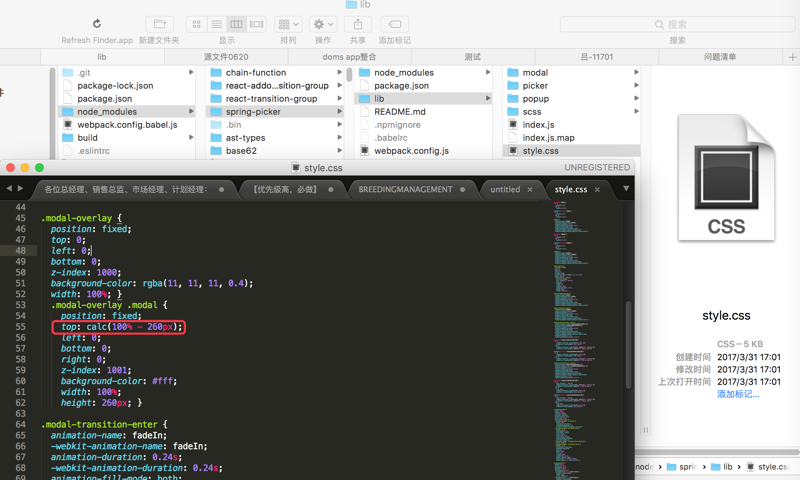The image size is (800, 480).
Task: Select the modal folder
Action: [x=572, y=72]
